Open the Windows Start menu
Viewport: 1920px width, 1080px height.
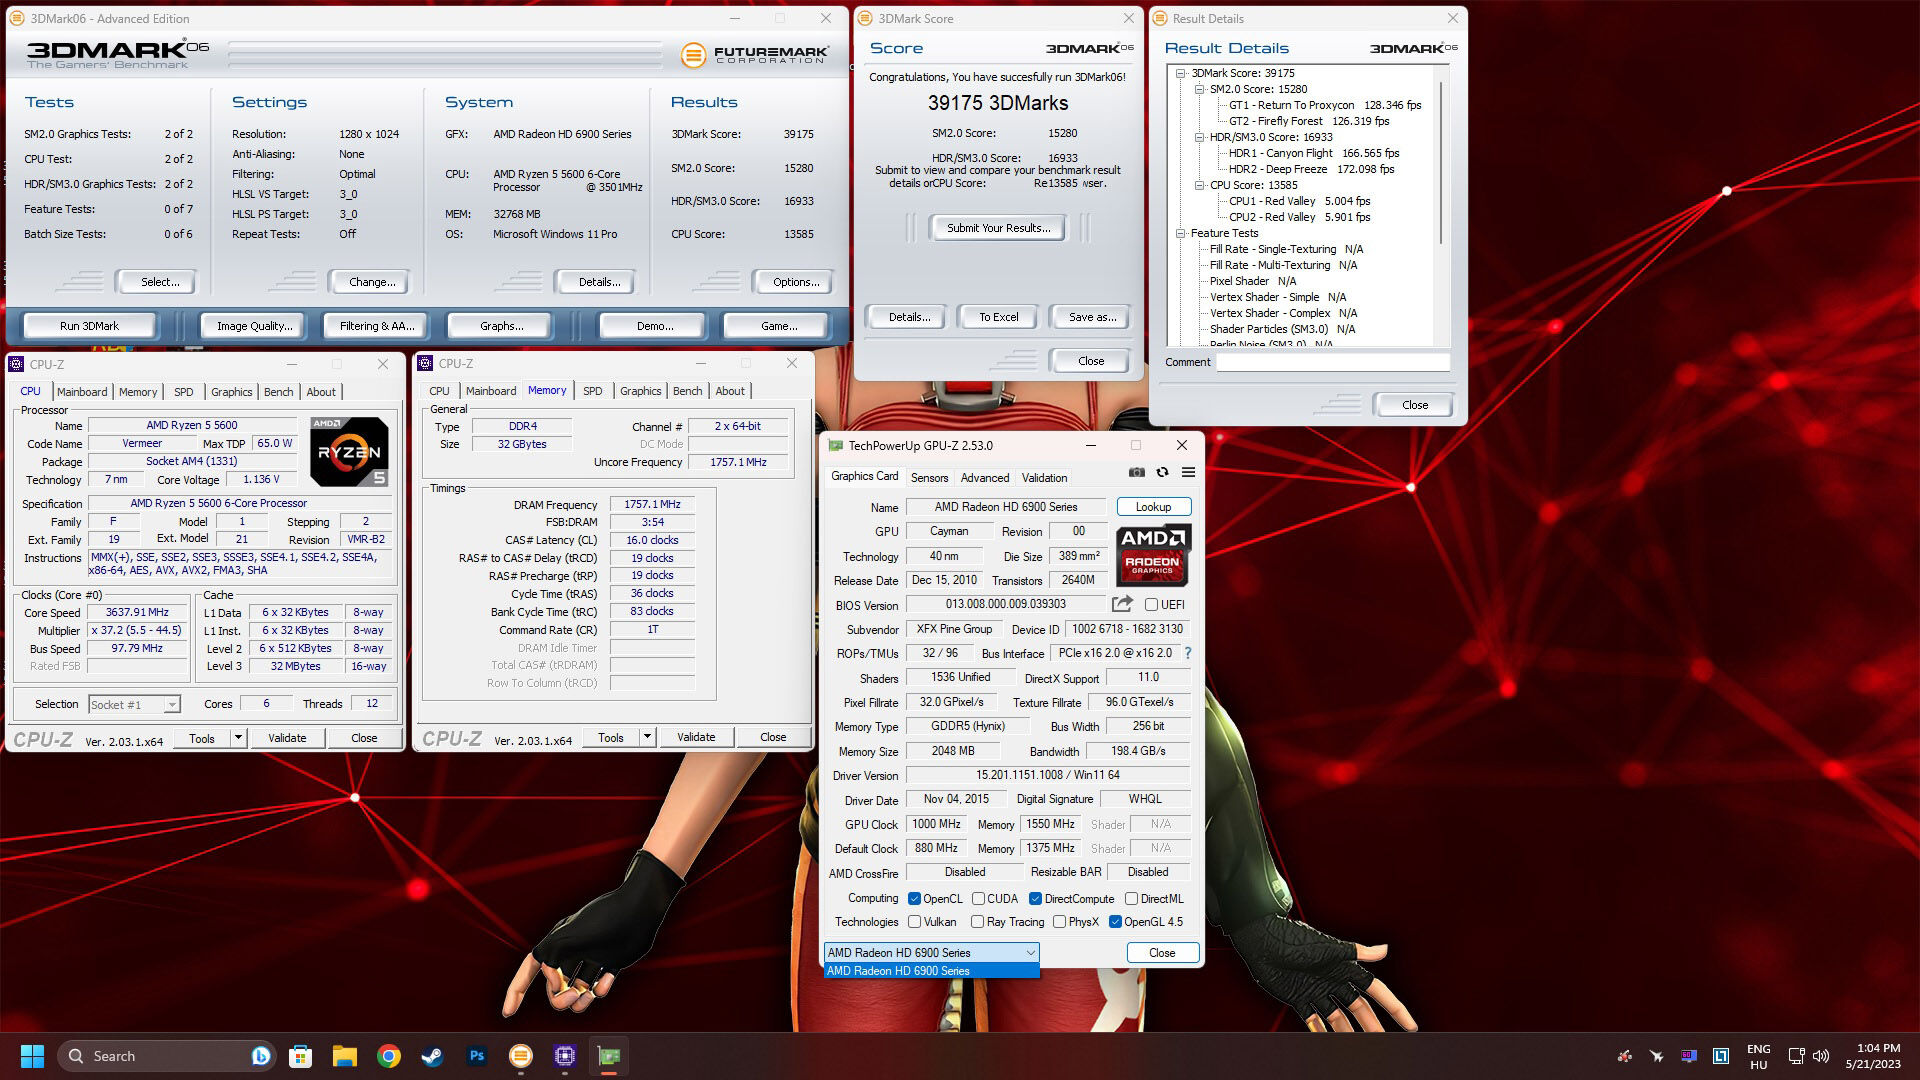(32, 1056)
